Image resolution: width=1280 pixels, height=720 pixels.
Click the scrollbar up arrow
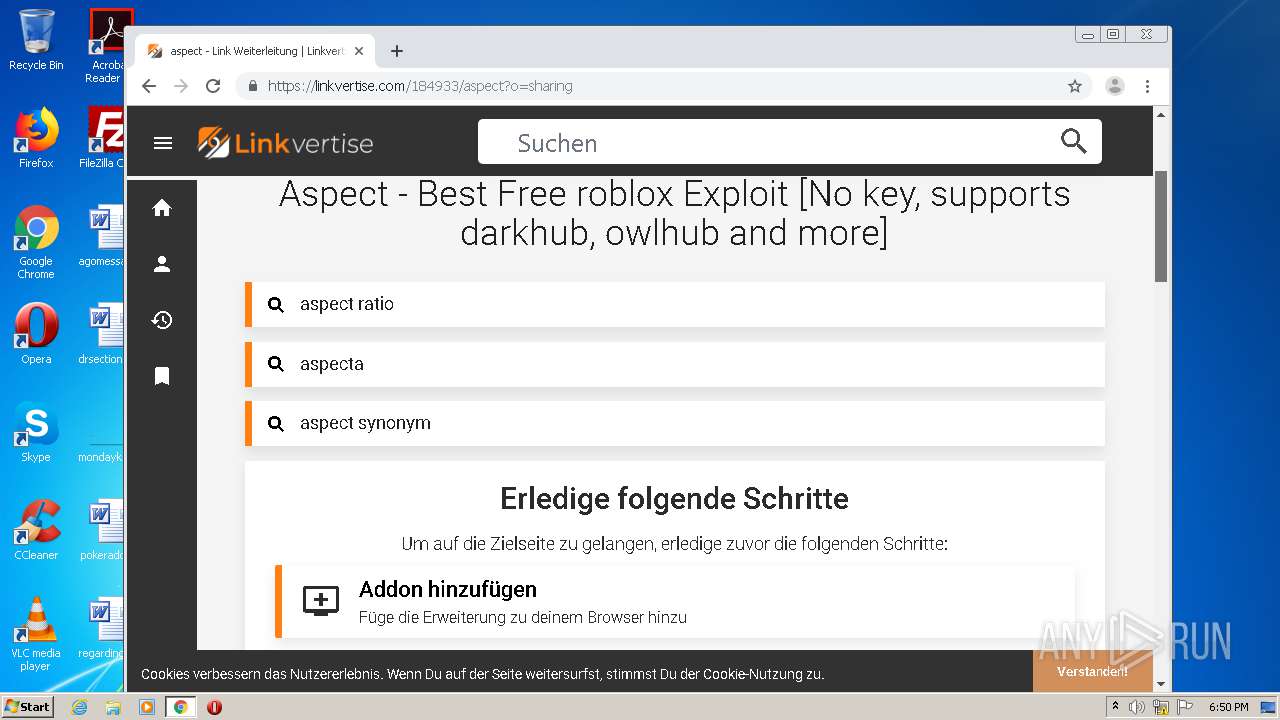pyautogui.click(x=1161, y=115)
